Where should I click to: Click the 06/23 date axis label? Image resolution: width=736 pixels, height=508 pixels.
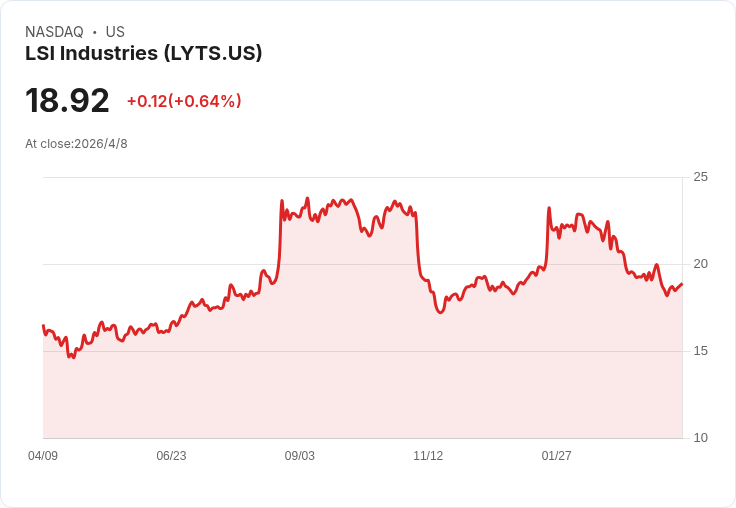171,455
